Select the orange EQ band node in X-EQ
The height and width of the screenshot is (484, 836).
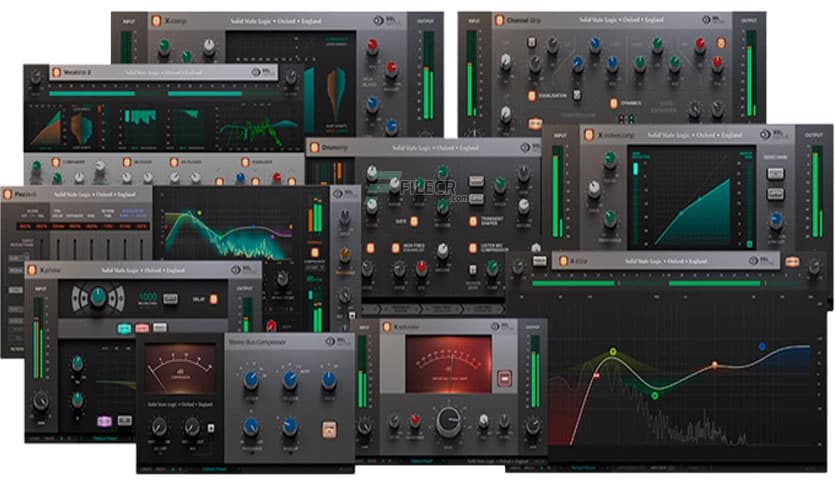click(x=714, y=365)
